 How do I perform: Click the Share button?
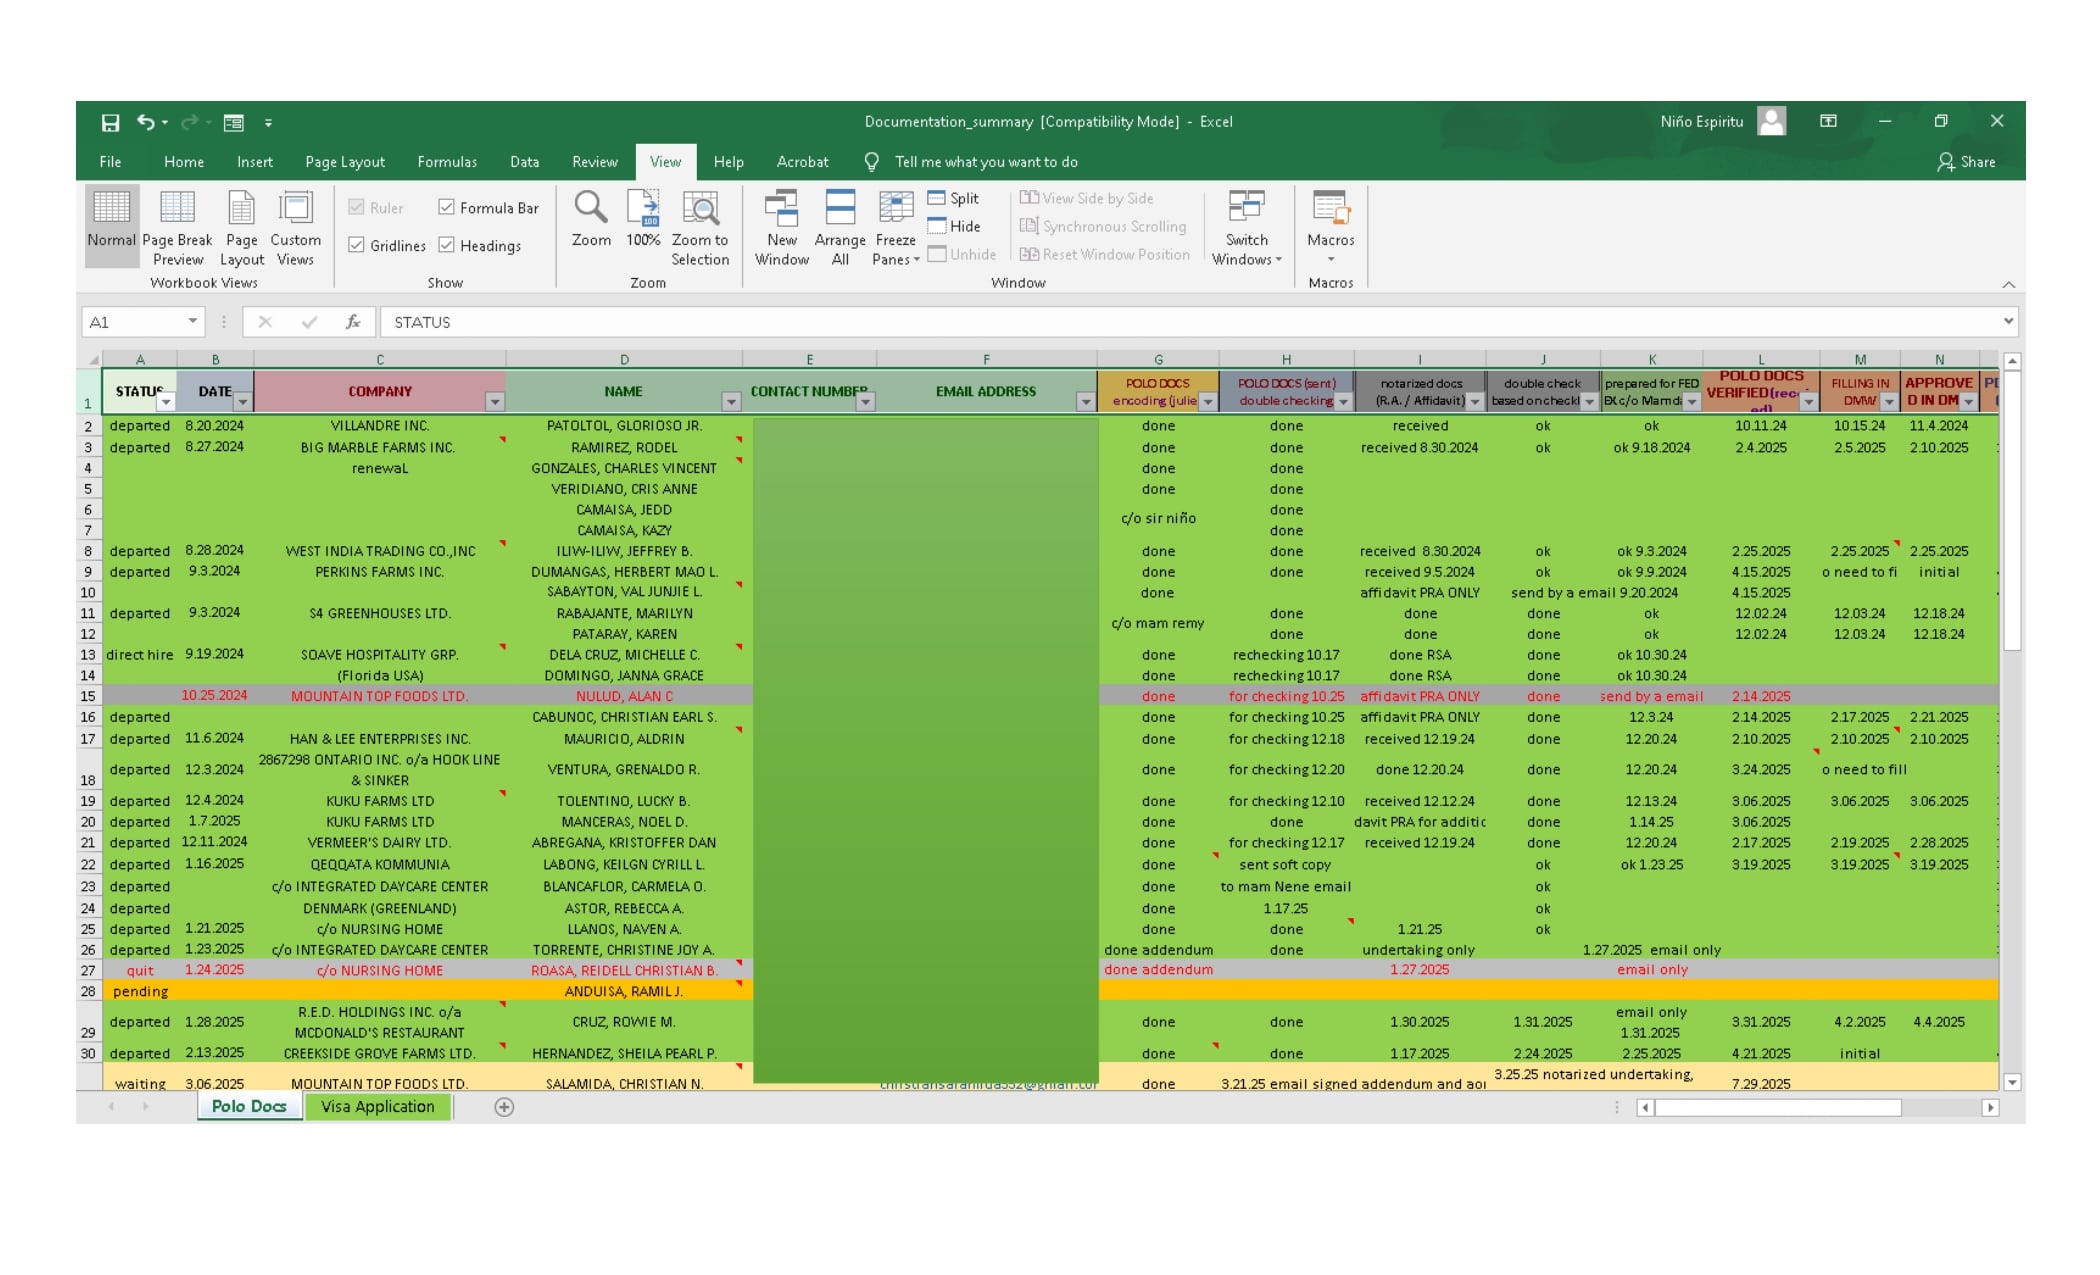(x=1966, y=162)
